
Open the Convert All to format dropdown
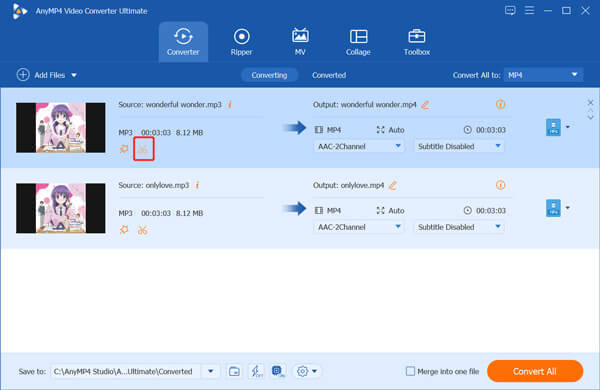(543, 75)
